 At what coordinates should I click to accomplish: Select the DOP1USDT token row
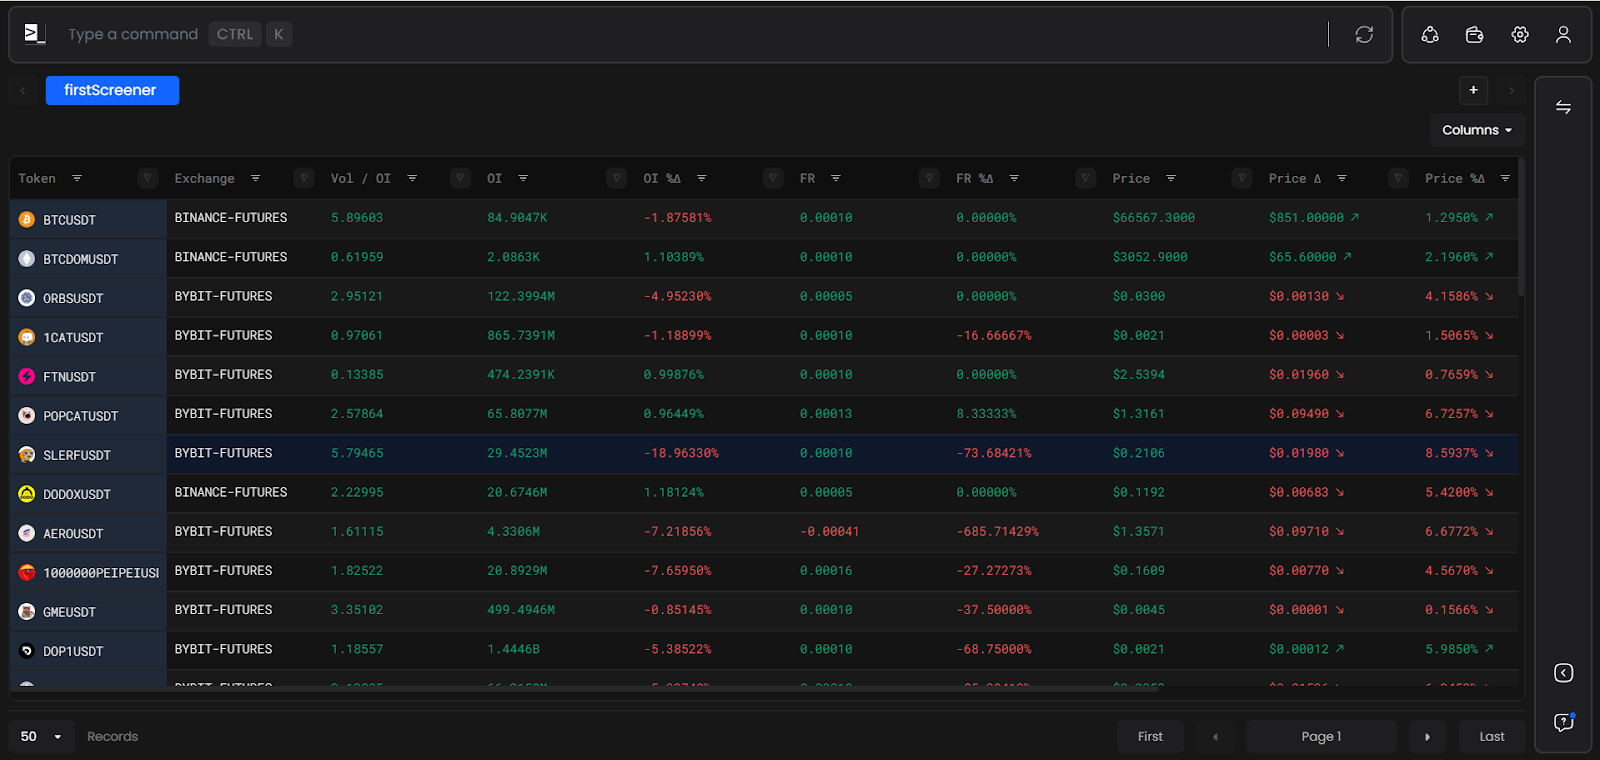point(764,650)
